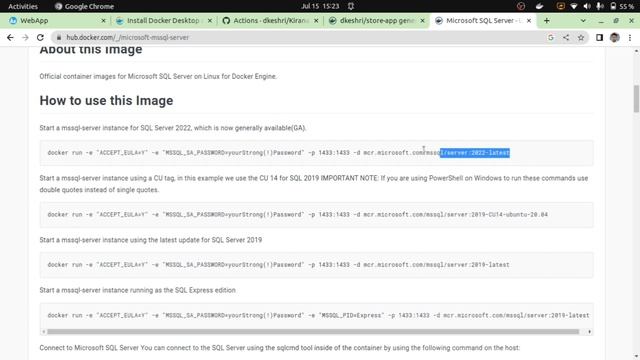Click the MSSQL_PID=Express docker command
Screen dimensions: 640x360
tap(318, 316)
